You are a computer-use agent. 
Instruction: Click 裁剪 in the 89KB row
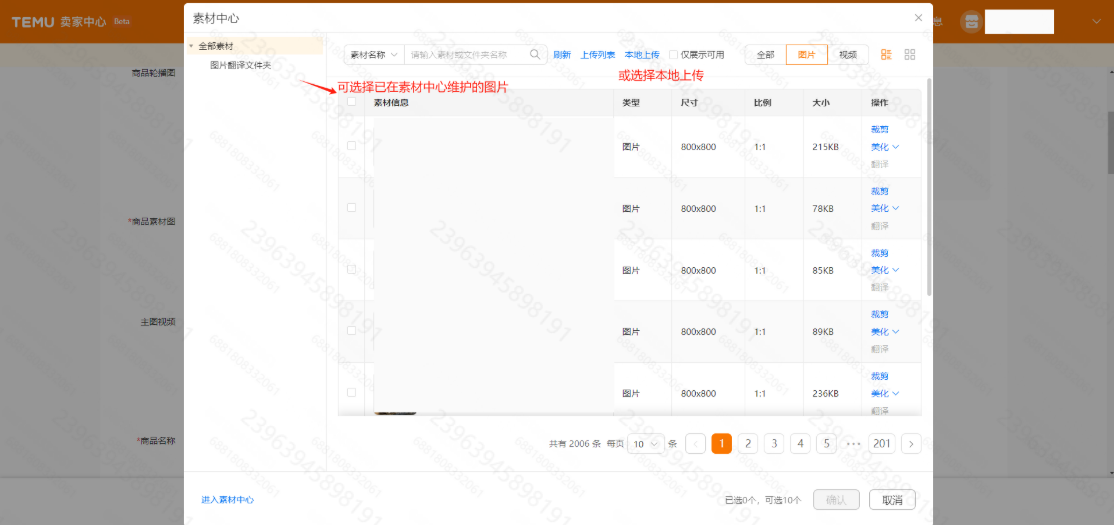coord(880,315)
